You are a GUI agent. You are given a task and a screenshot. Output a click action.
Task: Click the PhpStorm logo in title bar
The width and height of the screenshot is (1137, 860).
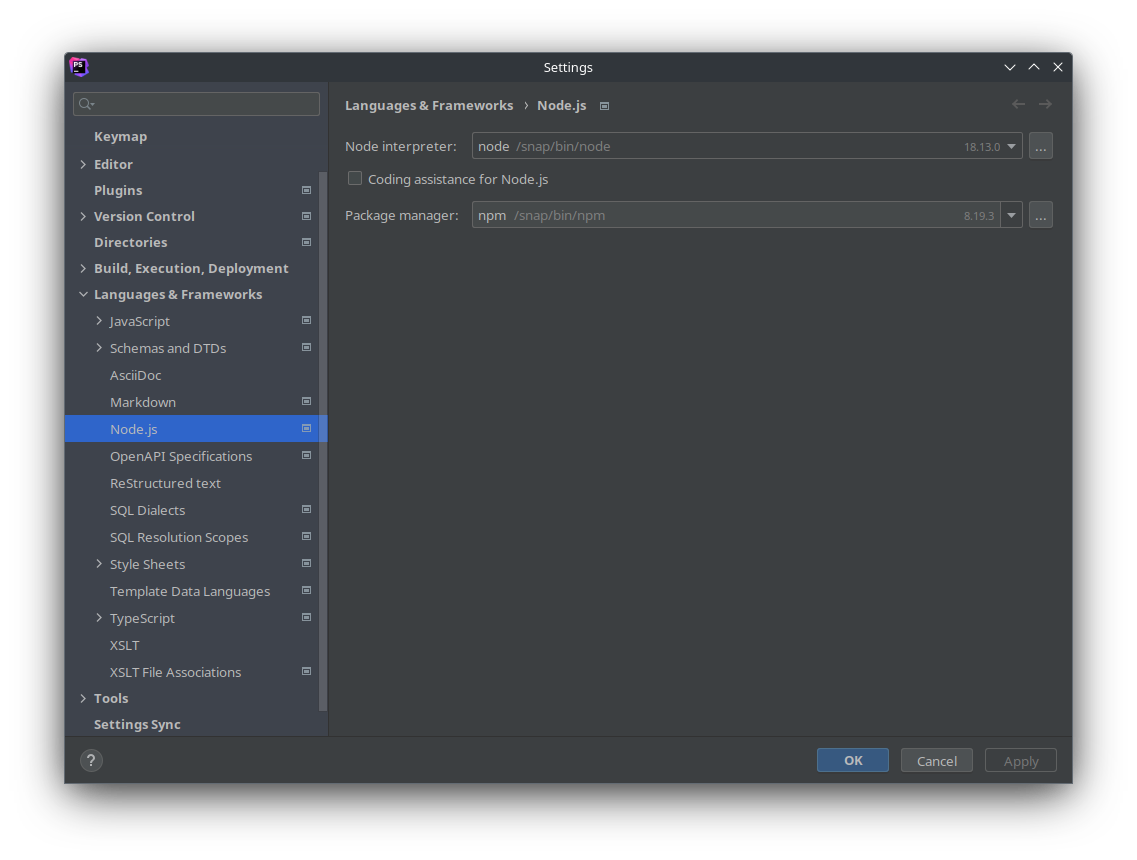point(79,67)
